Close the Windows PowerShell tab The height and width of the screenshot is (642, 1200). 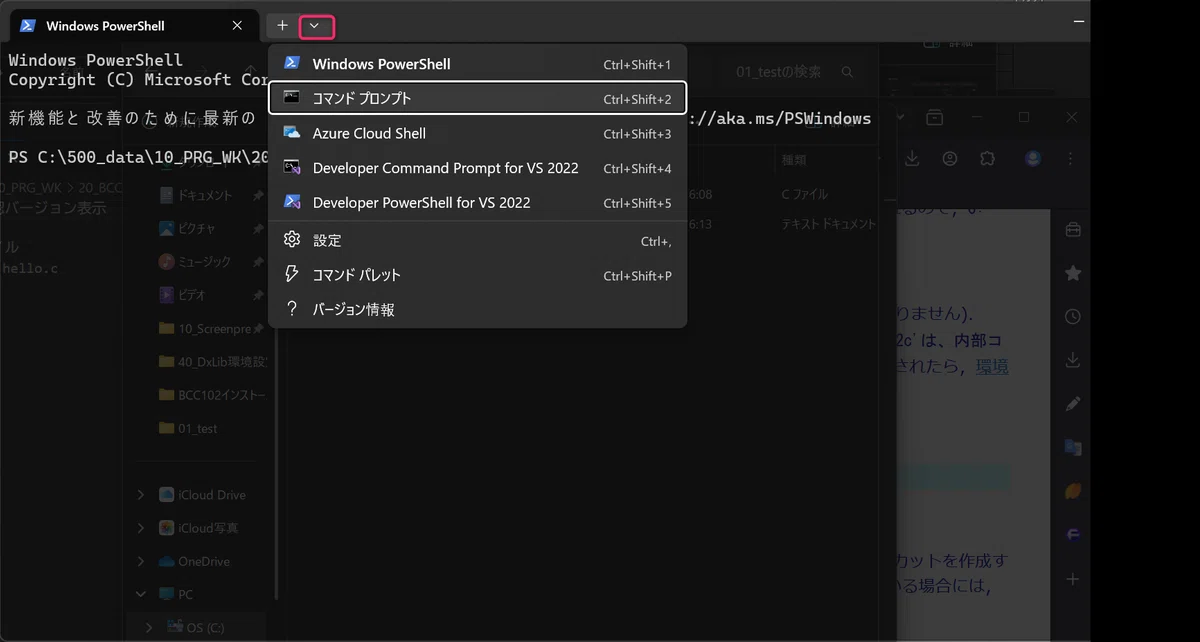click(x=237, y=26)
